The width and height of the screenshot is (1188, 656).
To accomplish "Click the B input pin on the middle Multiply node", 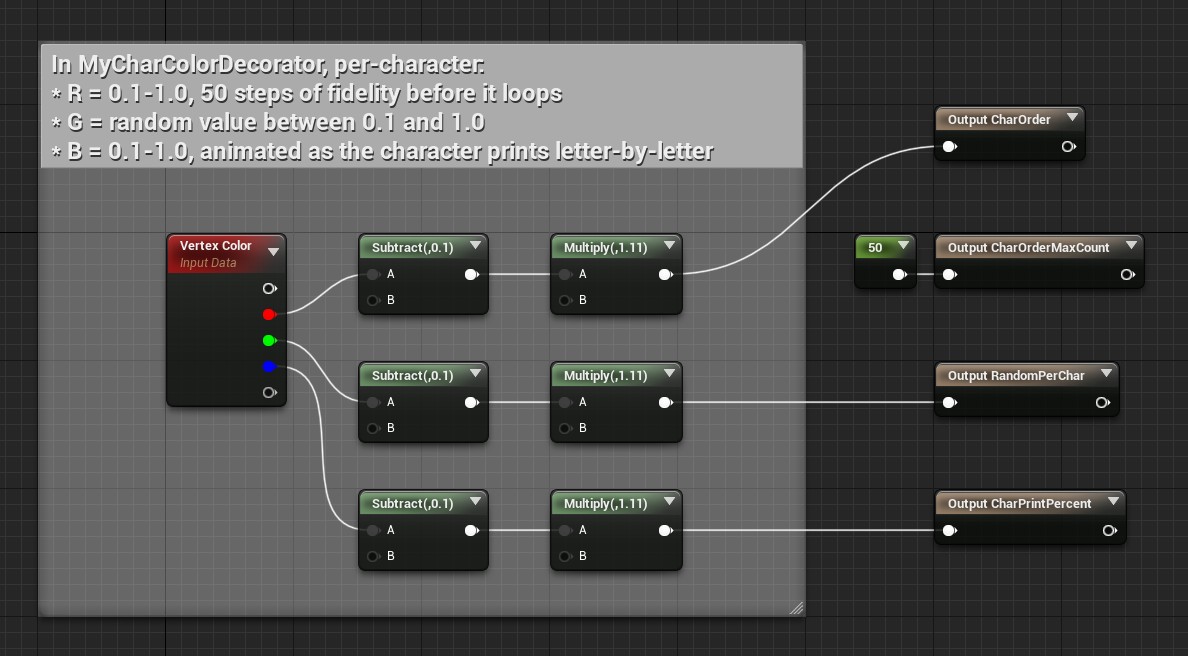I will [x=565, y=428].
